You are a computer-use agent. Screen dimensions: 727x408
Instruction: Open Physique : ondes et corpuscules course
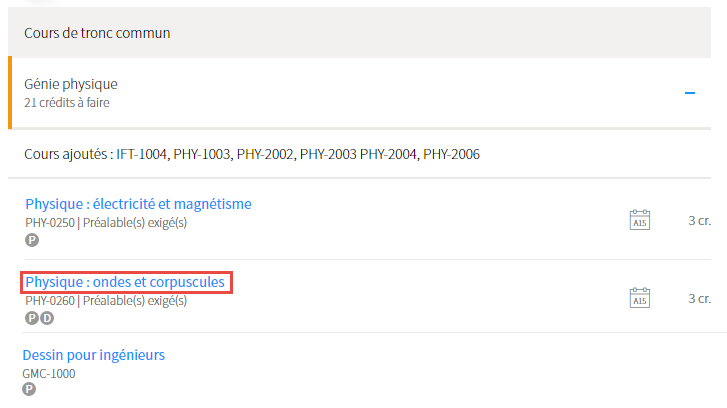coord(125,282)
